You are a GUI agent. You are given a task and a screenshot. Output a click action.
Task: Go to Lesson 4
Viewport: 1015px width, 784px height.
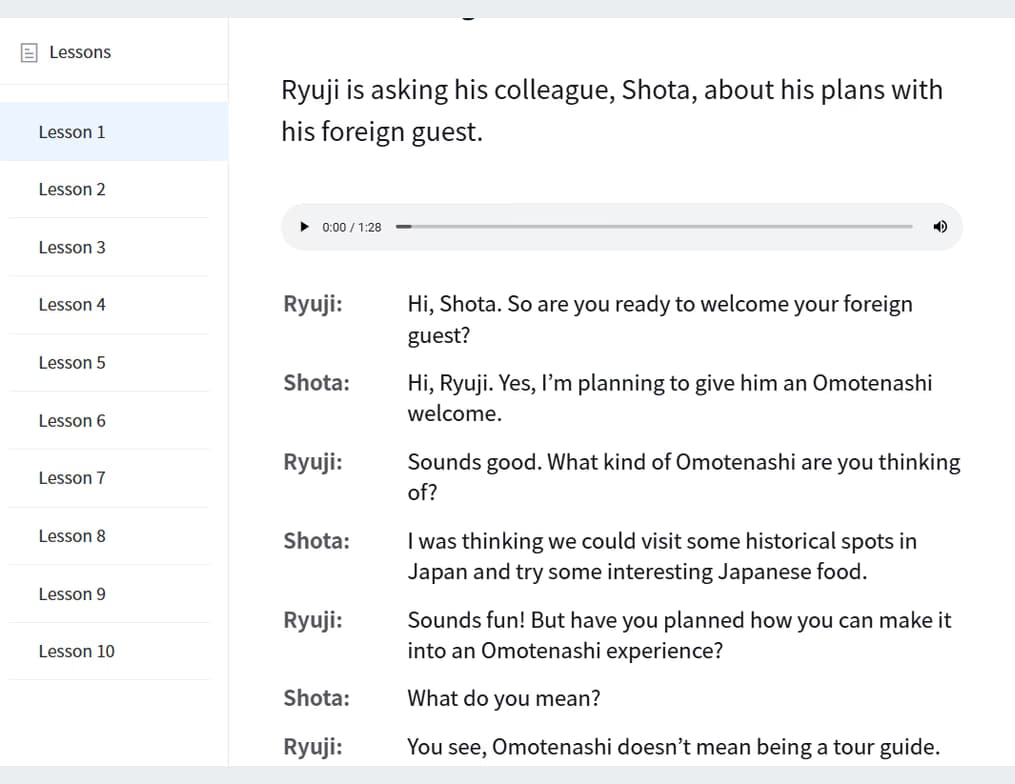click(x=72, y=305)
